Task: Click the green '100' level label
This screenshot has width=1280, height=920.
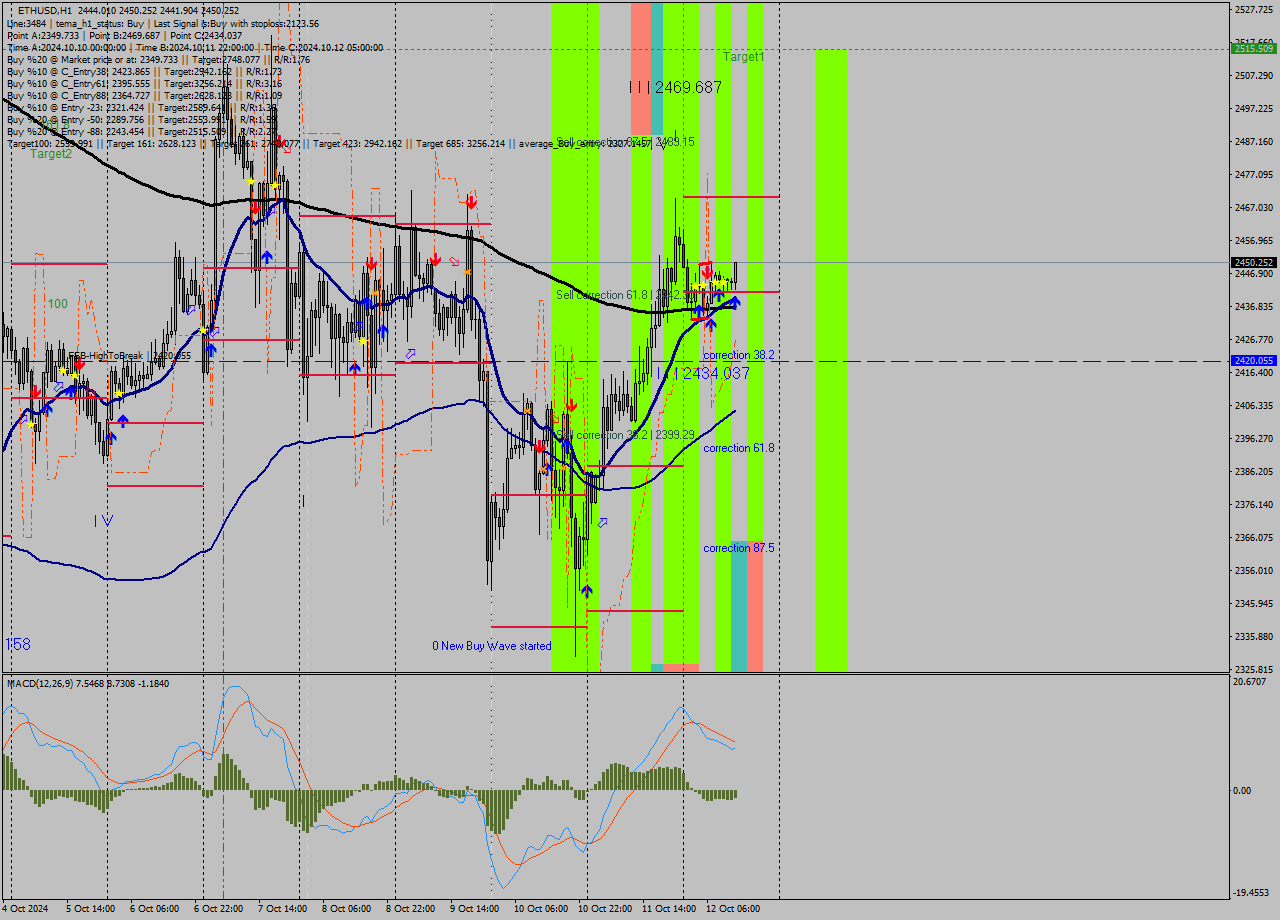Action: [58, 303]
